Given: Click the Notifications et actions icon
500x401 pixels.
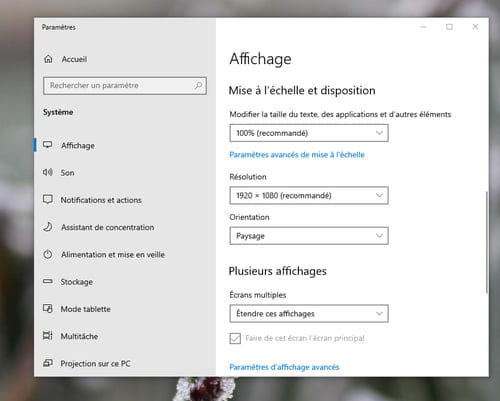Looking at the screenshot, I should point(48,200).
